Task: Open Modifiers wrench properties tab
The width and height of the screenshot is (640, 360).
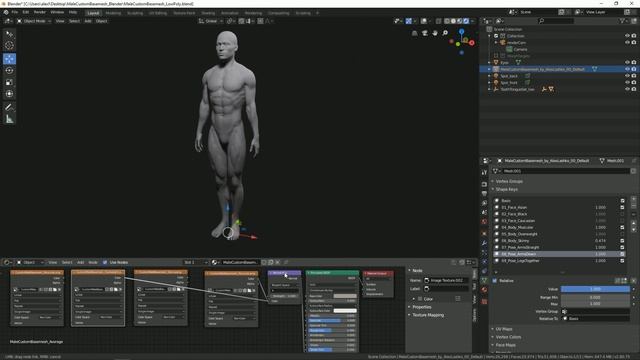Action: click(x=484, y=243)
